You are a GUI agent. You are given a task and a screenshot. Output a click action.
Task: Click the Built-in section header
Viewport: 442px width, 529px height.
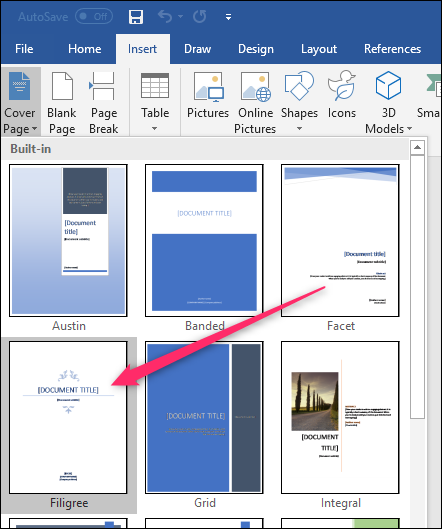click(x=205, y=149)
